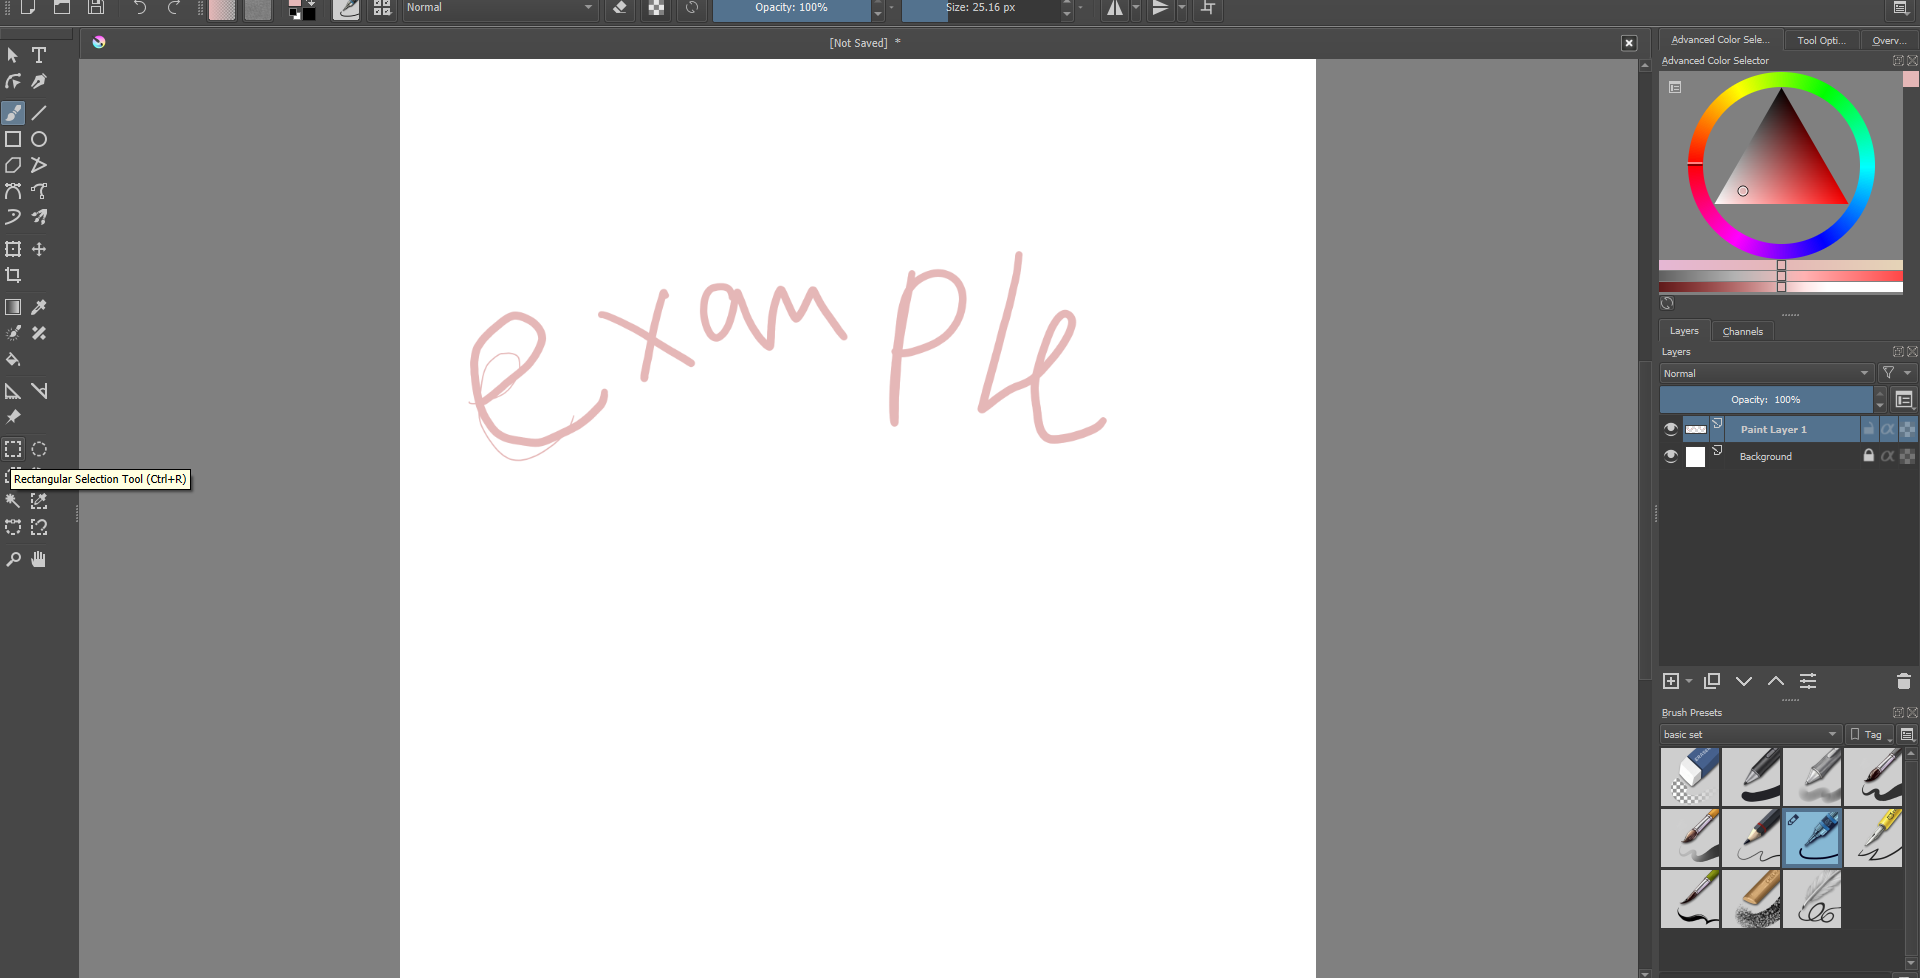Add a new paint layer

pos(1671,681)
